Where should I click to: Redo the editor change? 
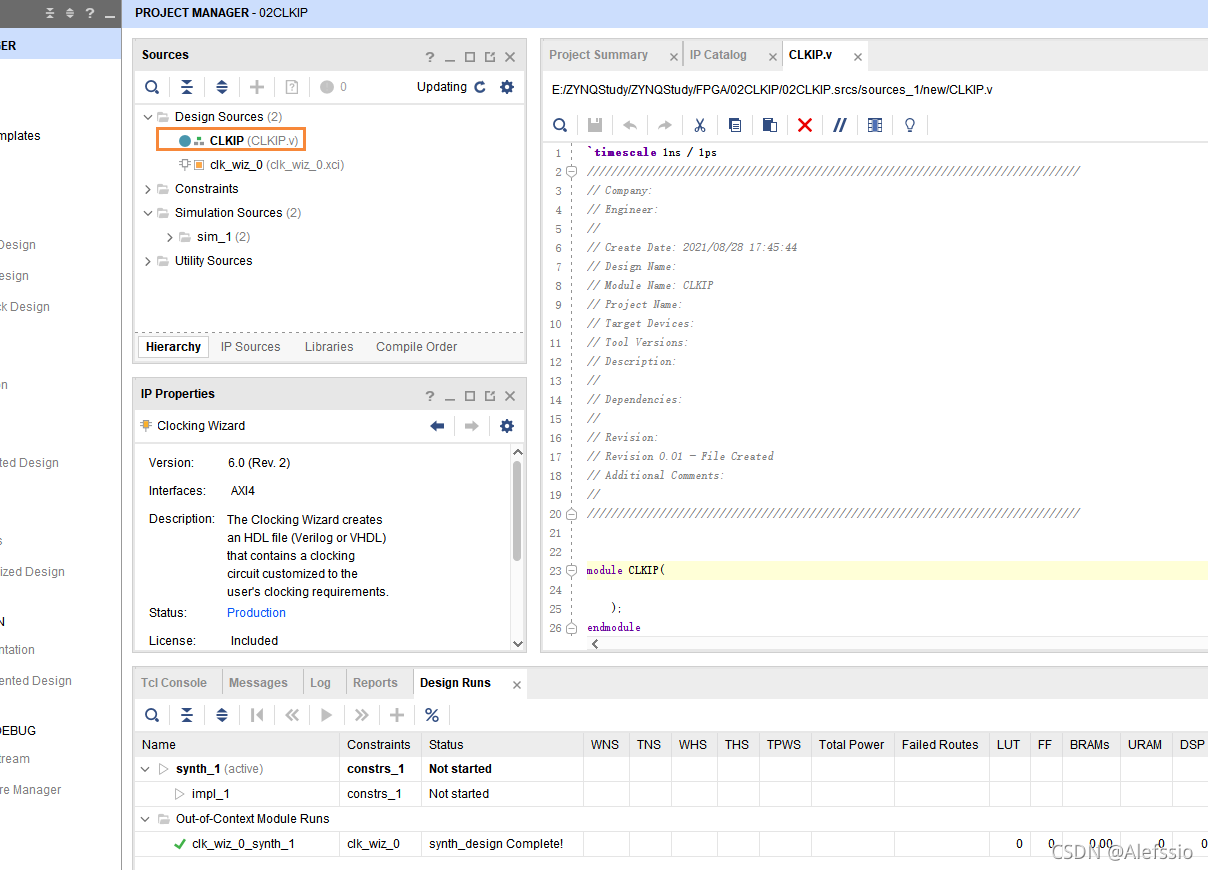pos(665,125)
